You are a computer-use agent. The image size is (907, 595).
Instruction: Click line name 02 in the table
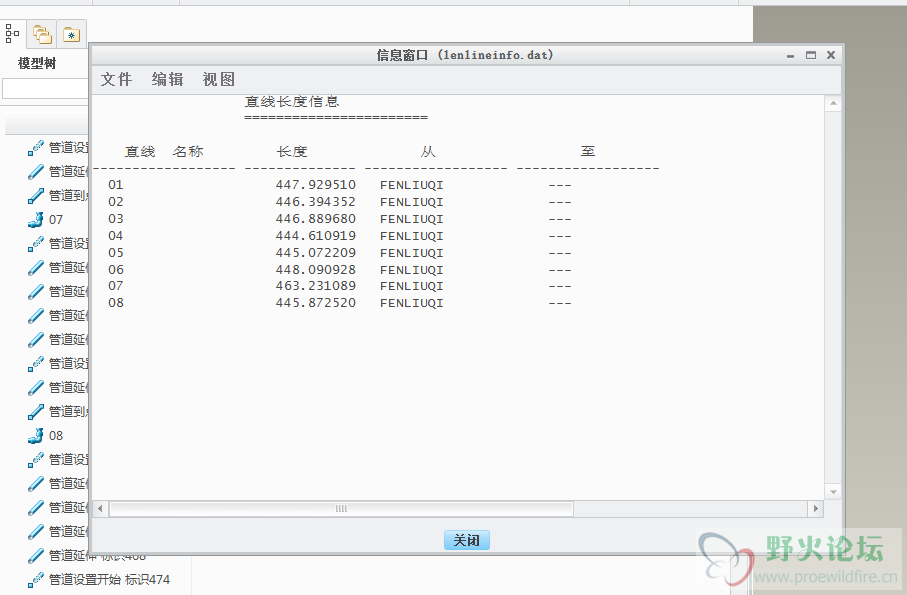click(x=116, y=202)
